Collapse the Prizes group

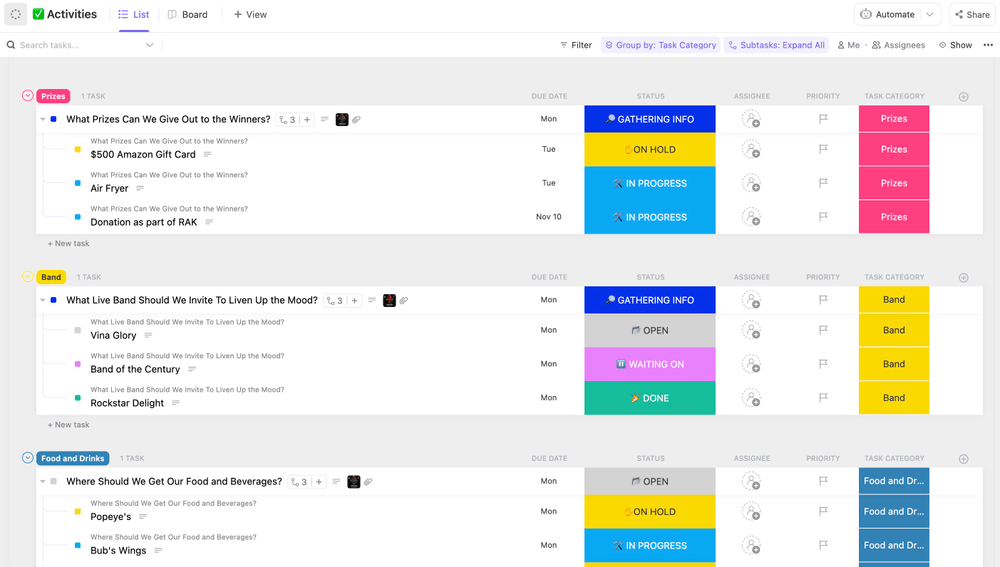[x=28, y=96]
